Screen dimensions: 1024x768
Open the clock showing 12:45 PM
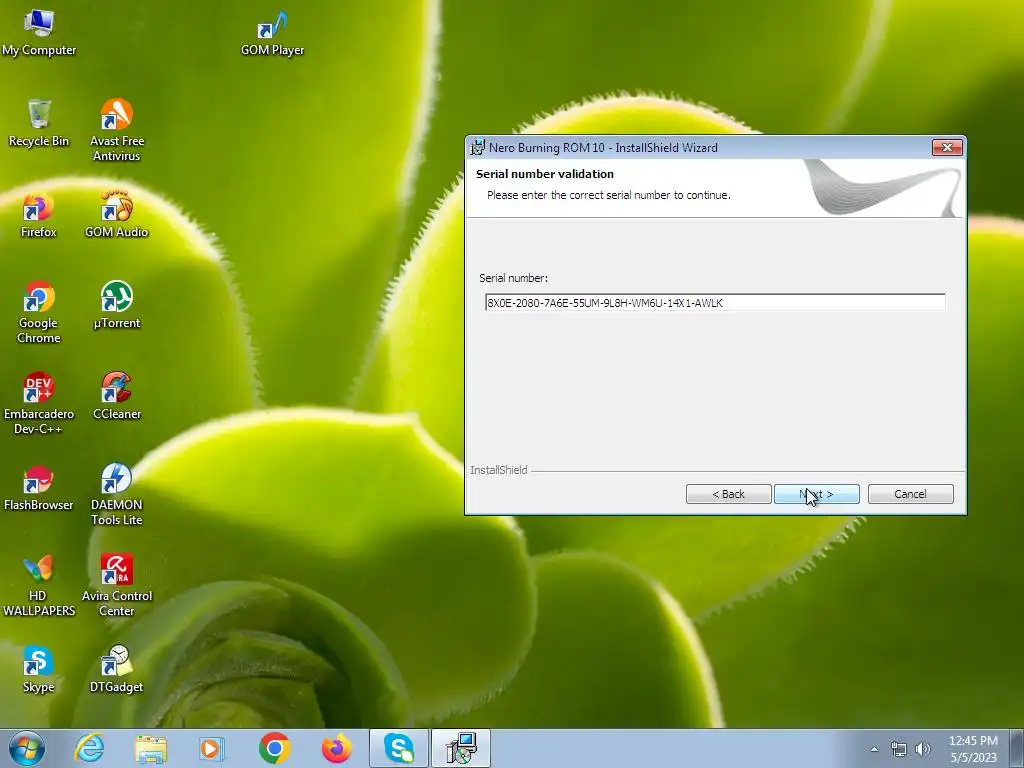click(973, 749)
